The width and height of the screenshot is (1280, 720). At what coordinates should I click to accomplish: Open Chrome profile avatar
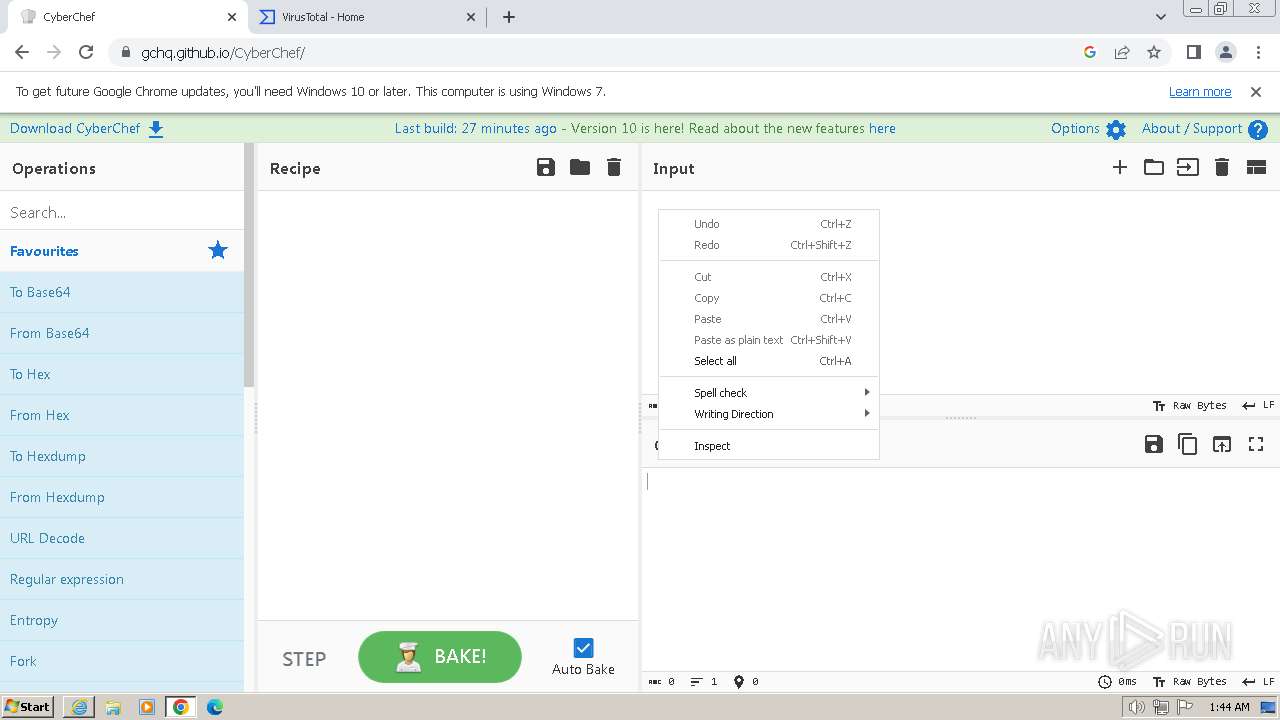pyautogui.click(x=1225, y=52)
